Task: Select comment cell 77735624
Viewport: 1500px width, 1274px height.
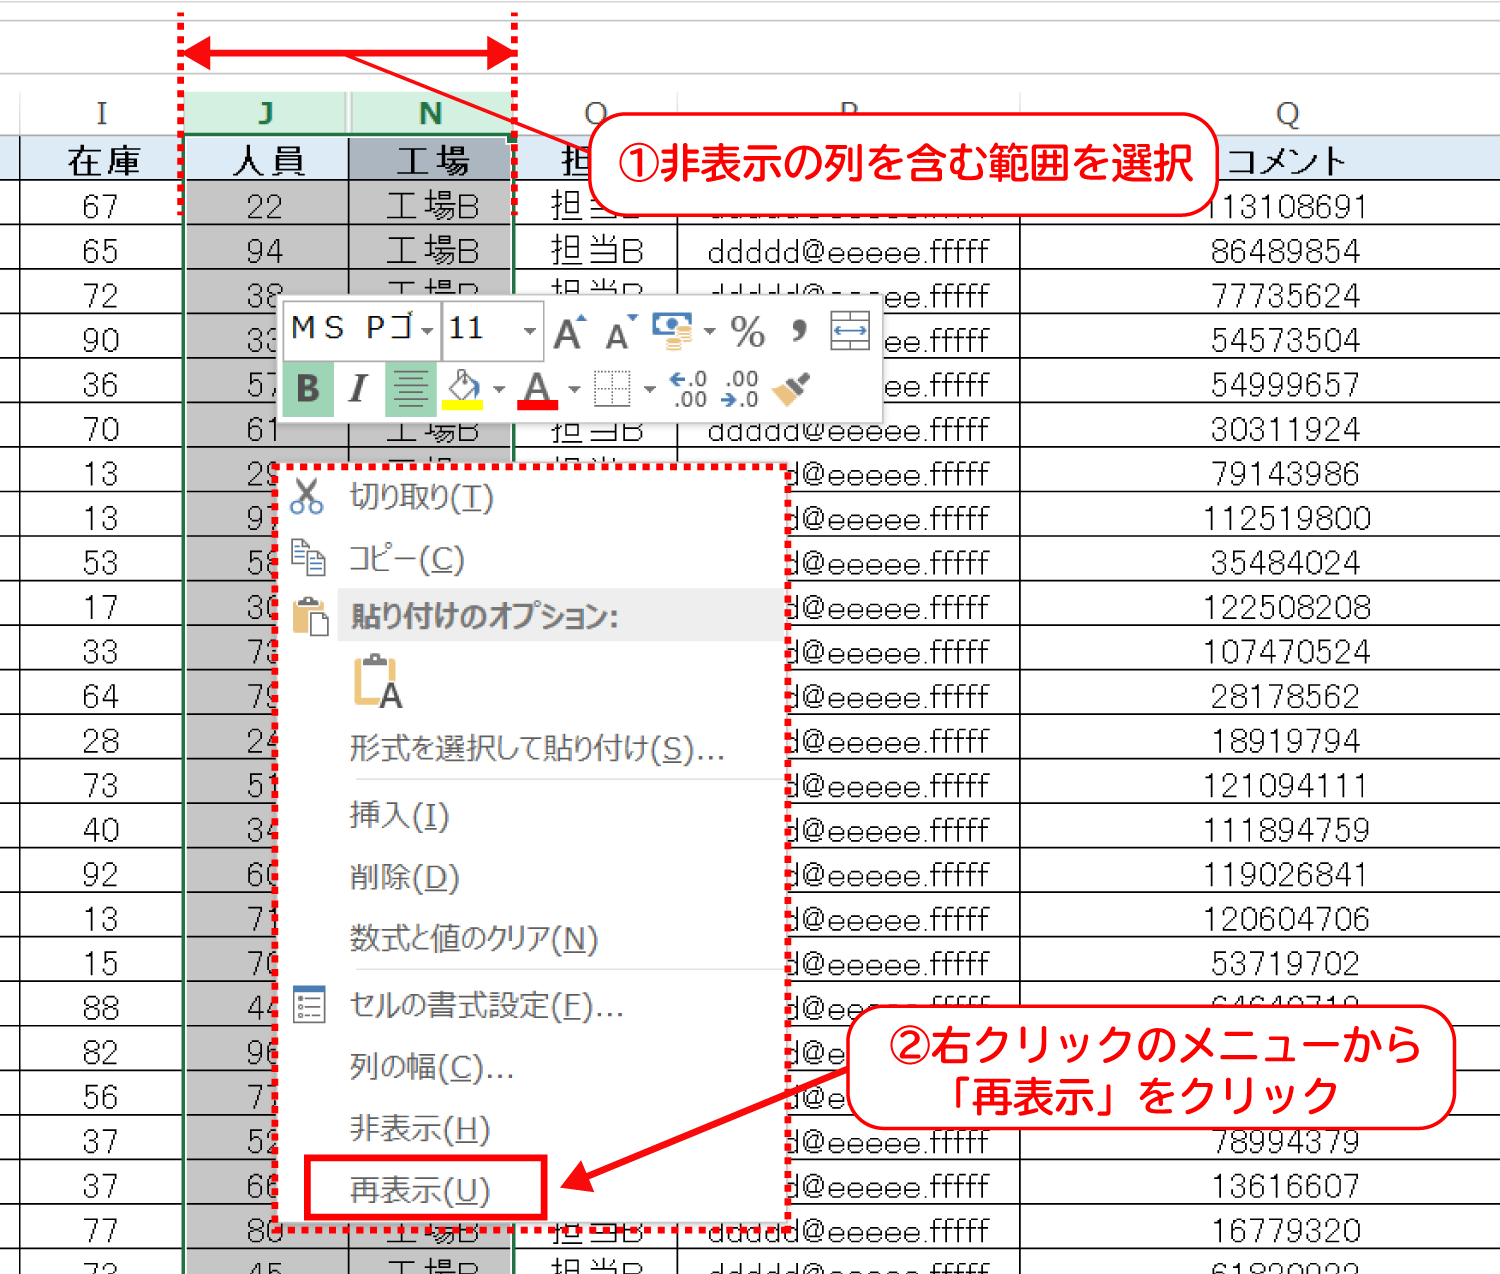Action: tap(1286, 295)
